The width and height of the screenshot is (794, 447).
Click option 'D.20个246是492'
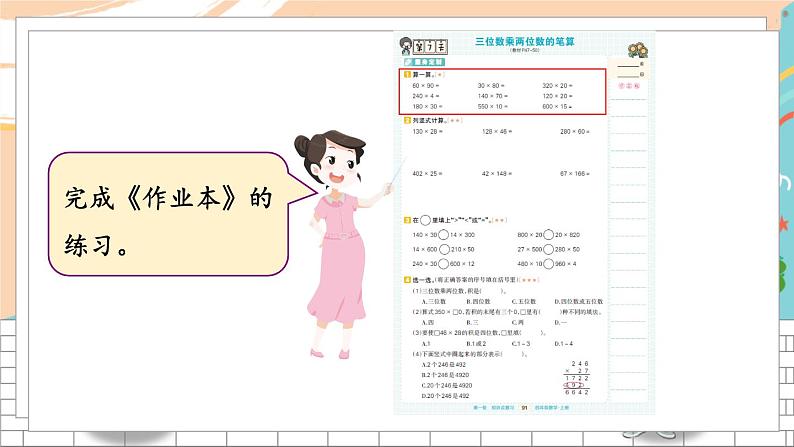[x=445, y=396]
